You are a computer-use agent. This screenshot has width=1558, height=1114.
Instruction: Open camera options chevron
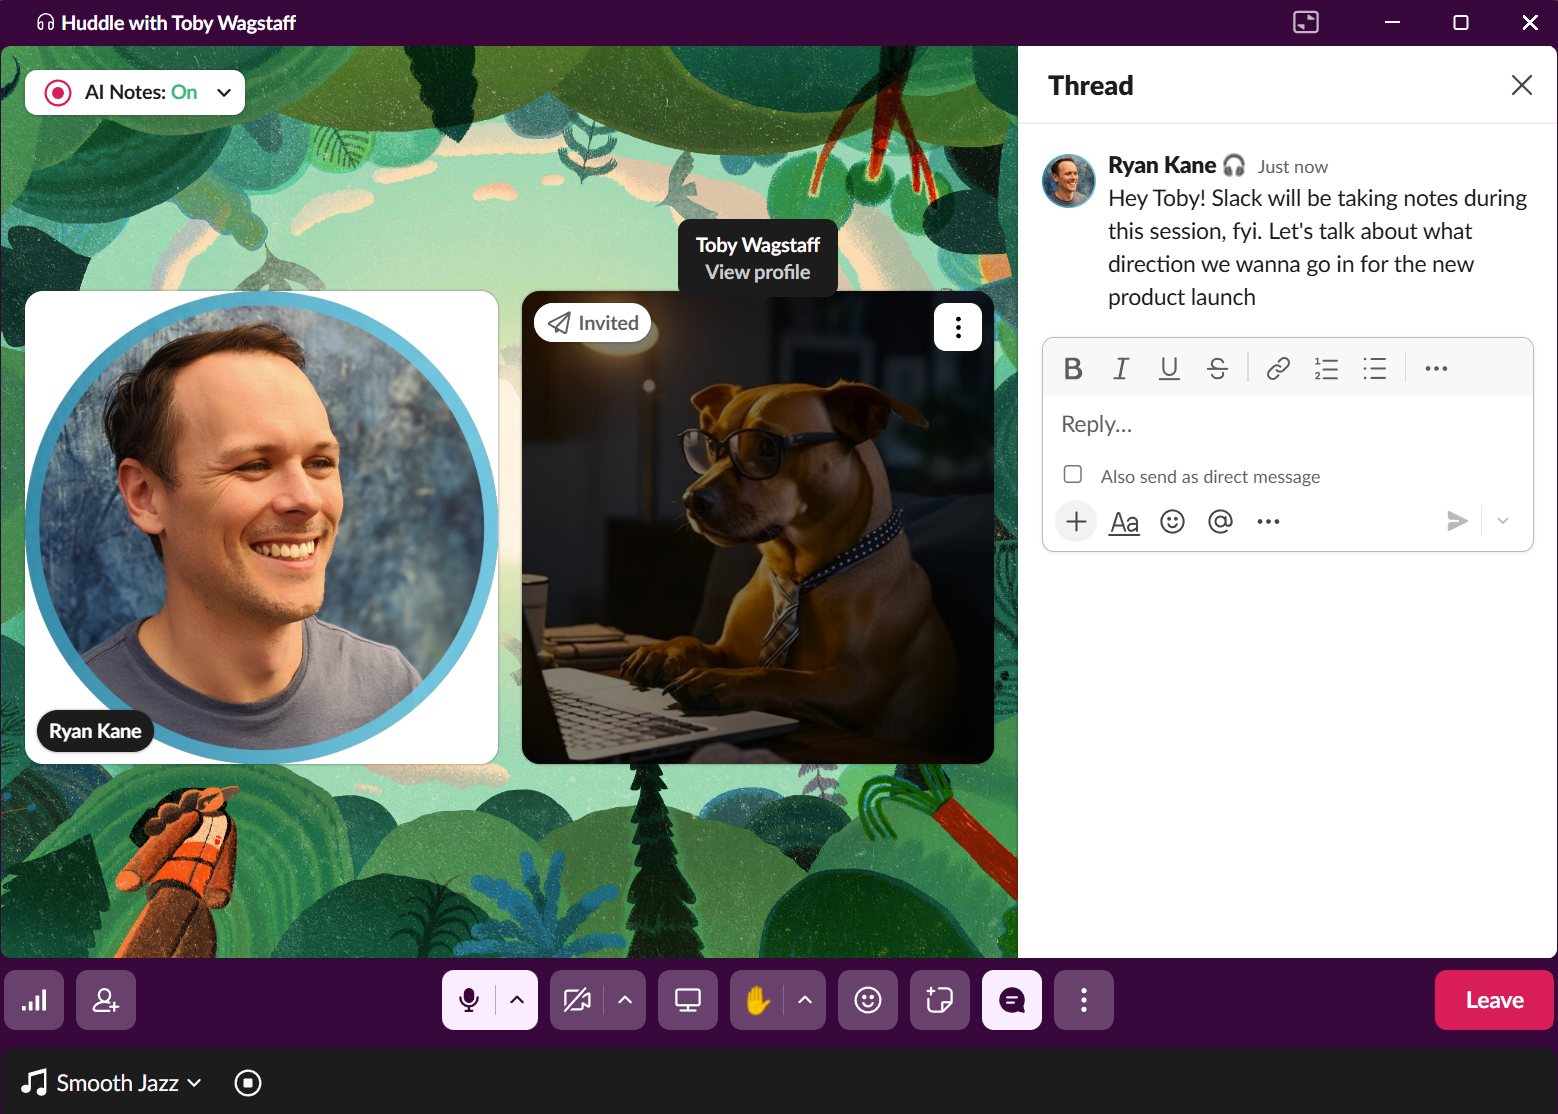tap(625, 1000)
